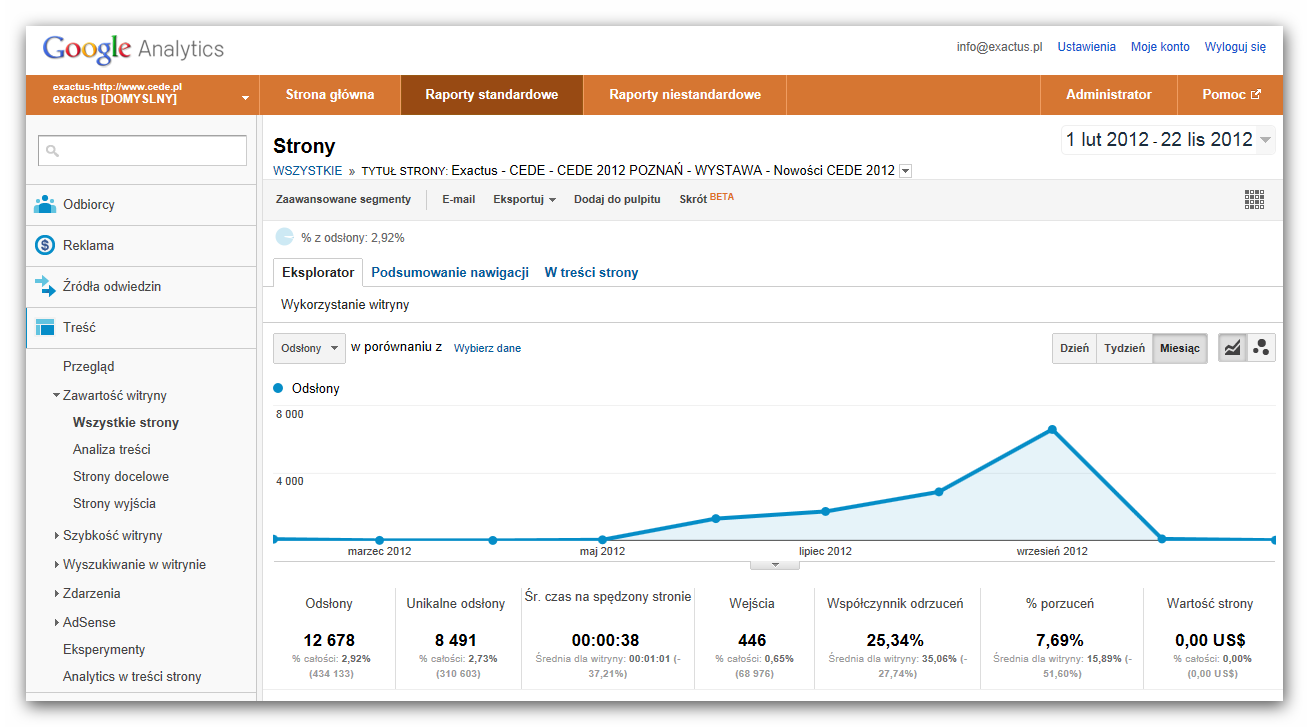Click the Odsłony legend blue dot
Image resolution: width=1309 pixels, height=727 pixels.
coord(278,388)
